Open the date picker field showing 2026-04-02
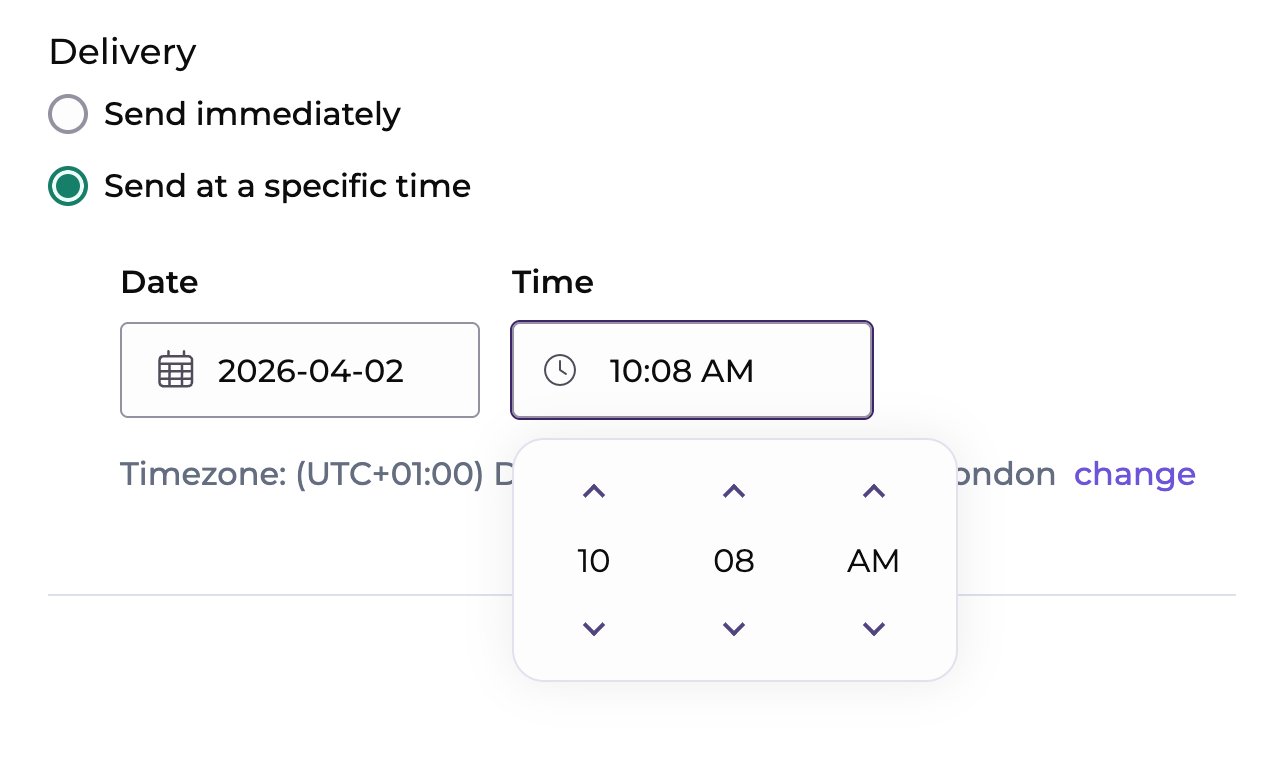Viewport: 1282px width, 774px height. click(x=300, y=369)
